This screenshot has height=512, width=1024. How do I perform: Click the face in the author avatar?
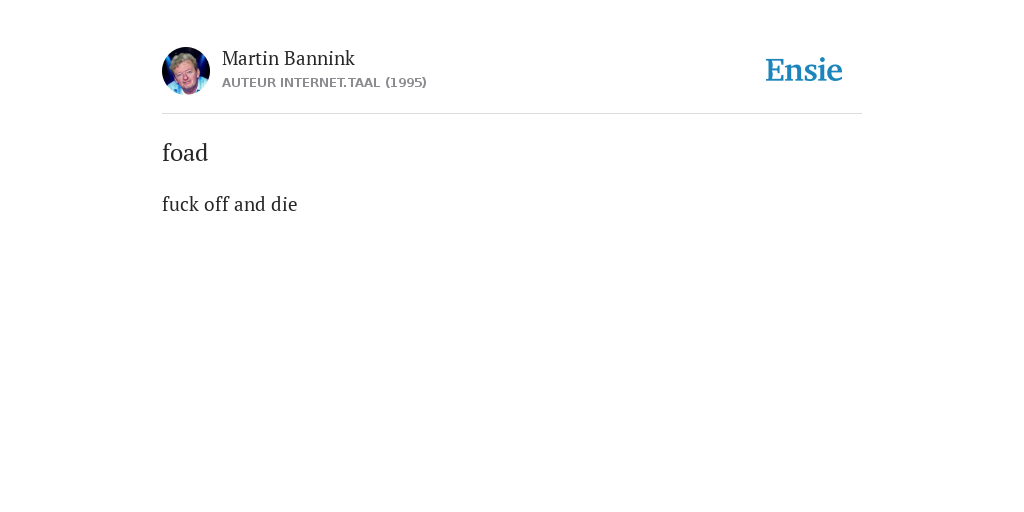pyautogui.click(x=184, y=72)
